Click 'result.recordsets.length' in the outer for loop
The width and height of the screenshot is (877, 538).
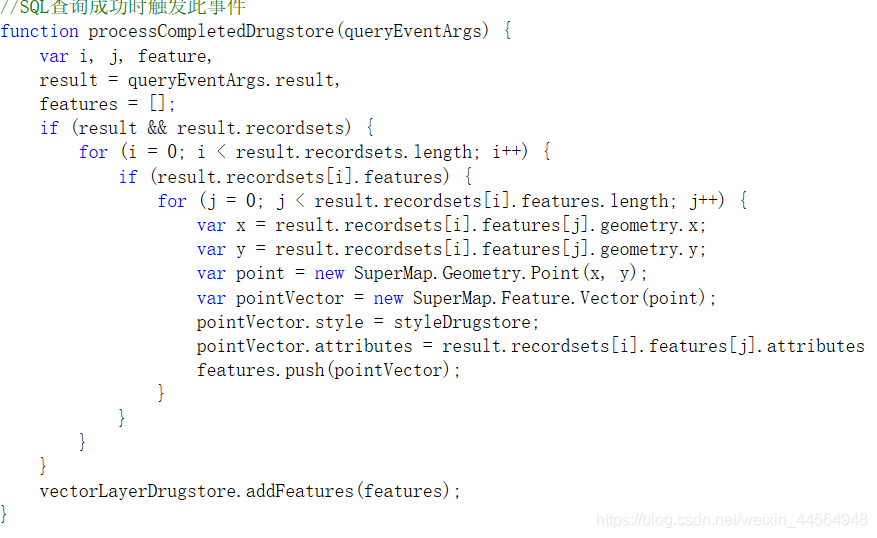click(x=353, y=152)
